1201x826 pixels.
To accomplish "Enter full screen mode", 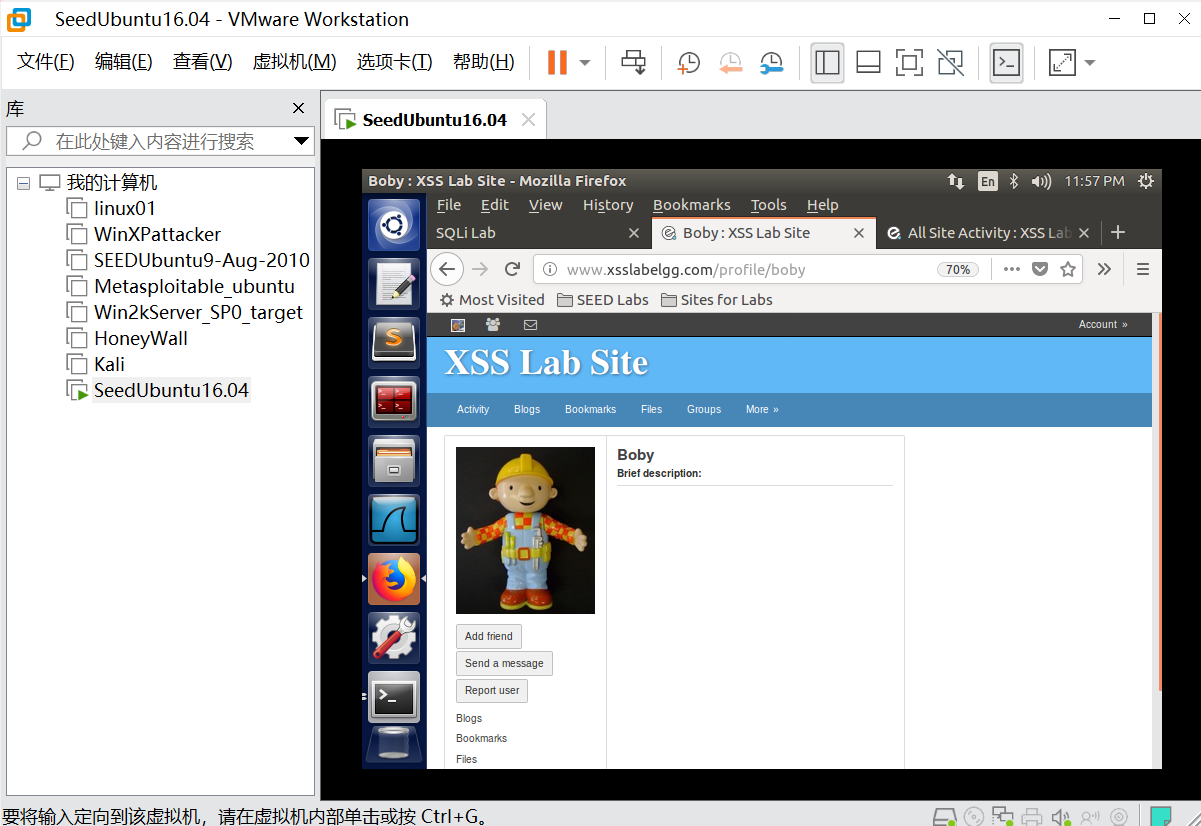I will pos(909,62).
